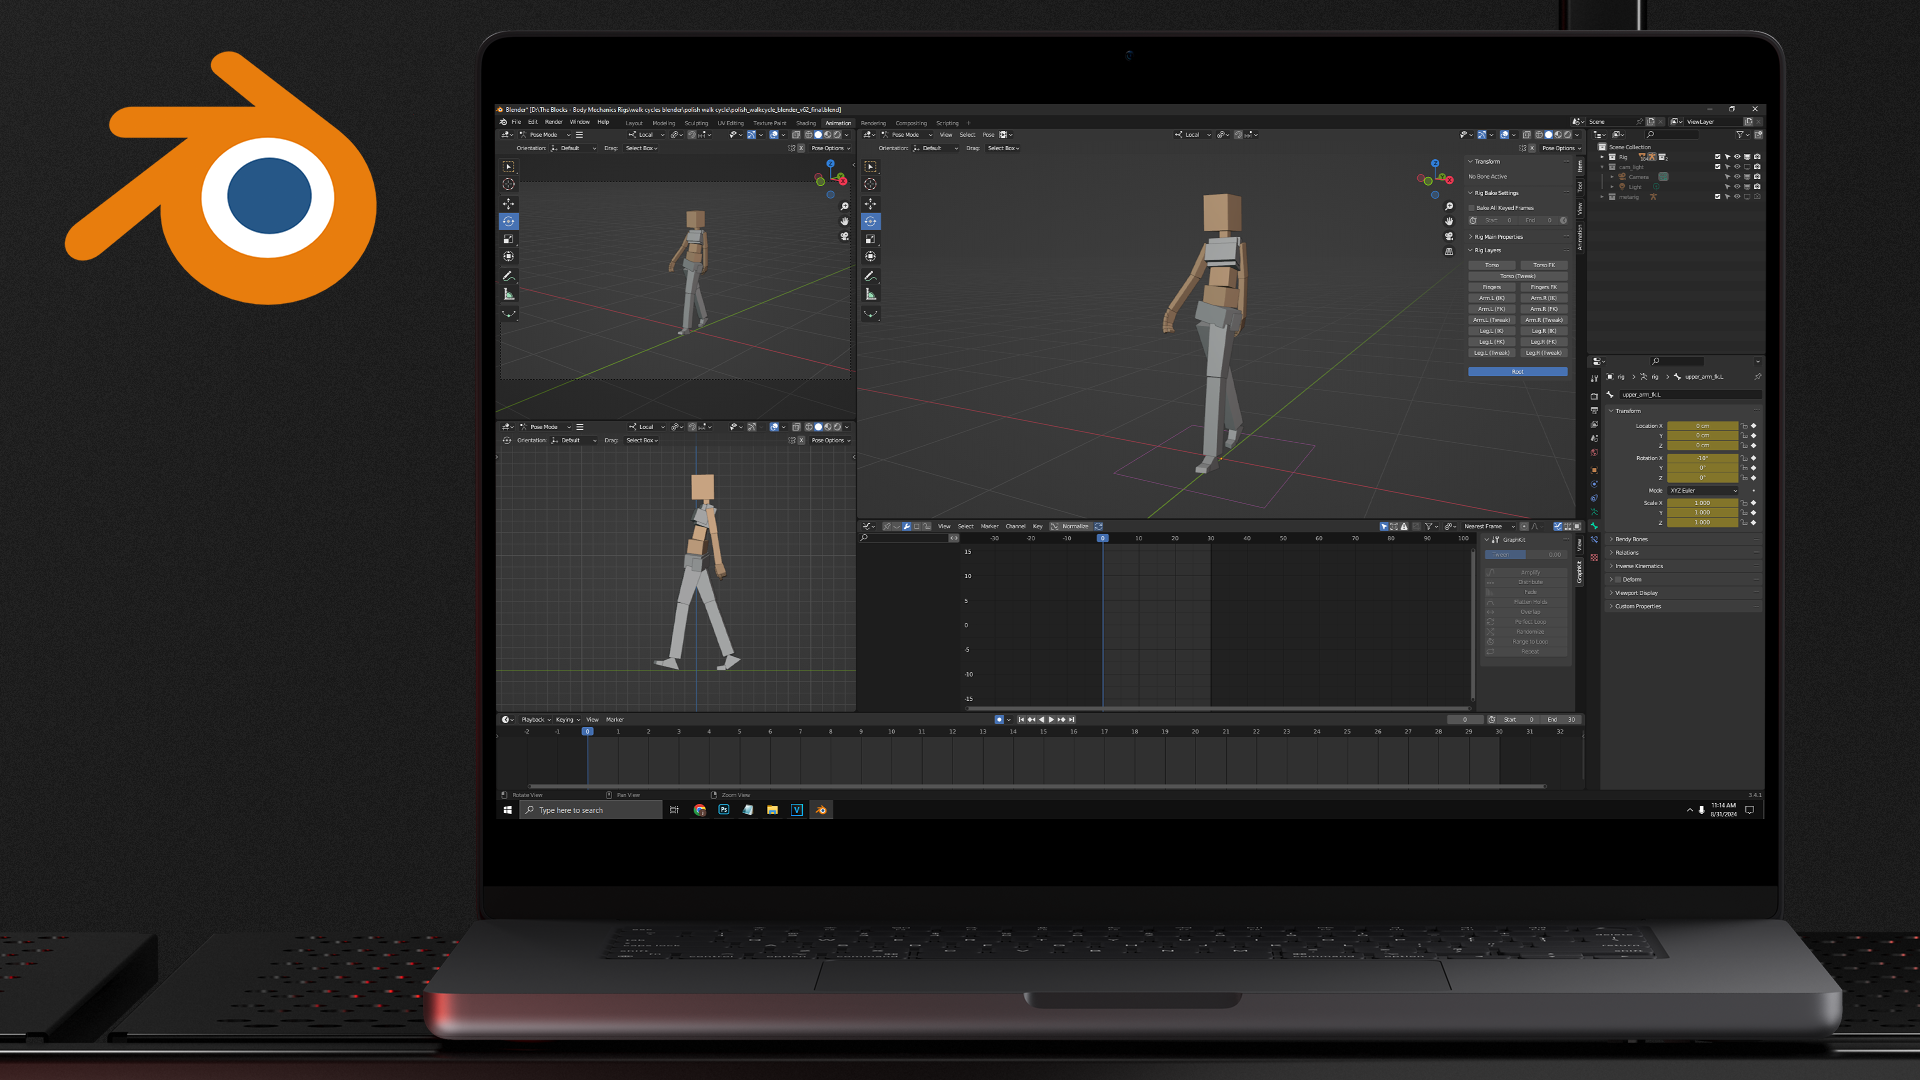
Task: Toggle exclude checkbox for metarig collection
Action: point(1718,197)
